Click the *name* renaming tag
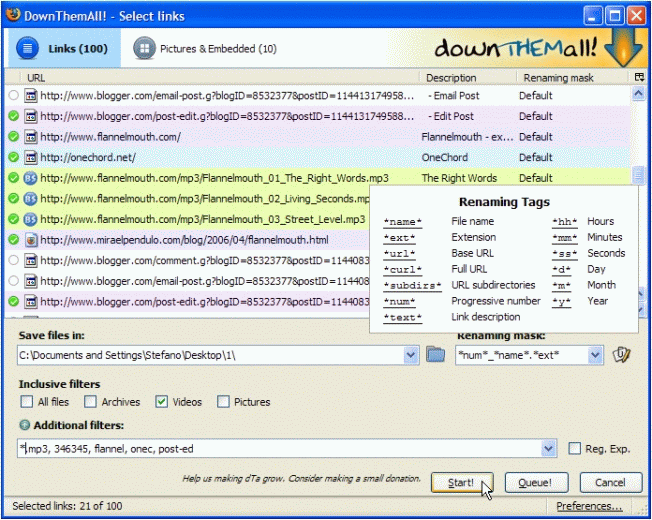Image resolution: width=652 pixels, height=520 pixels. [403, 222]
